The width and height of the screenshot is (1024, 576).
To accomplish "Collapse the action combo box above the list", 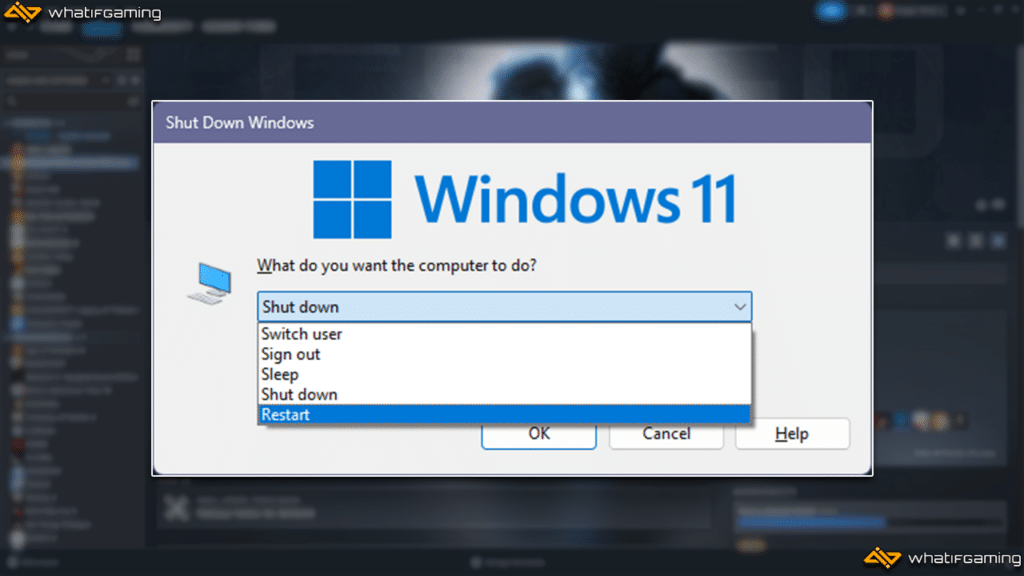I will (x=504, y=306).
